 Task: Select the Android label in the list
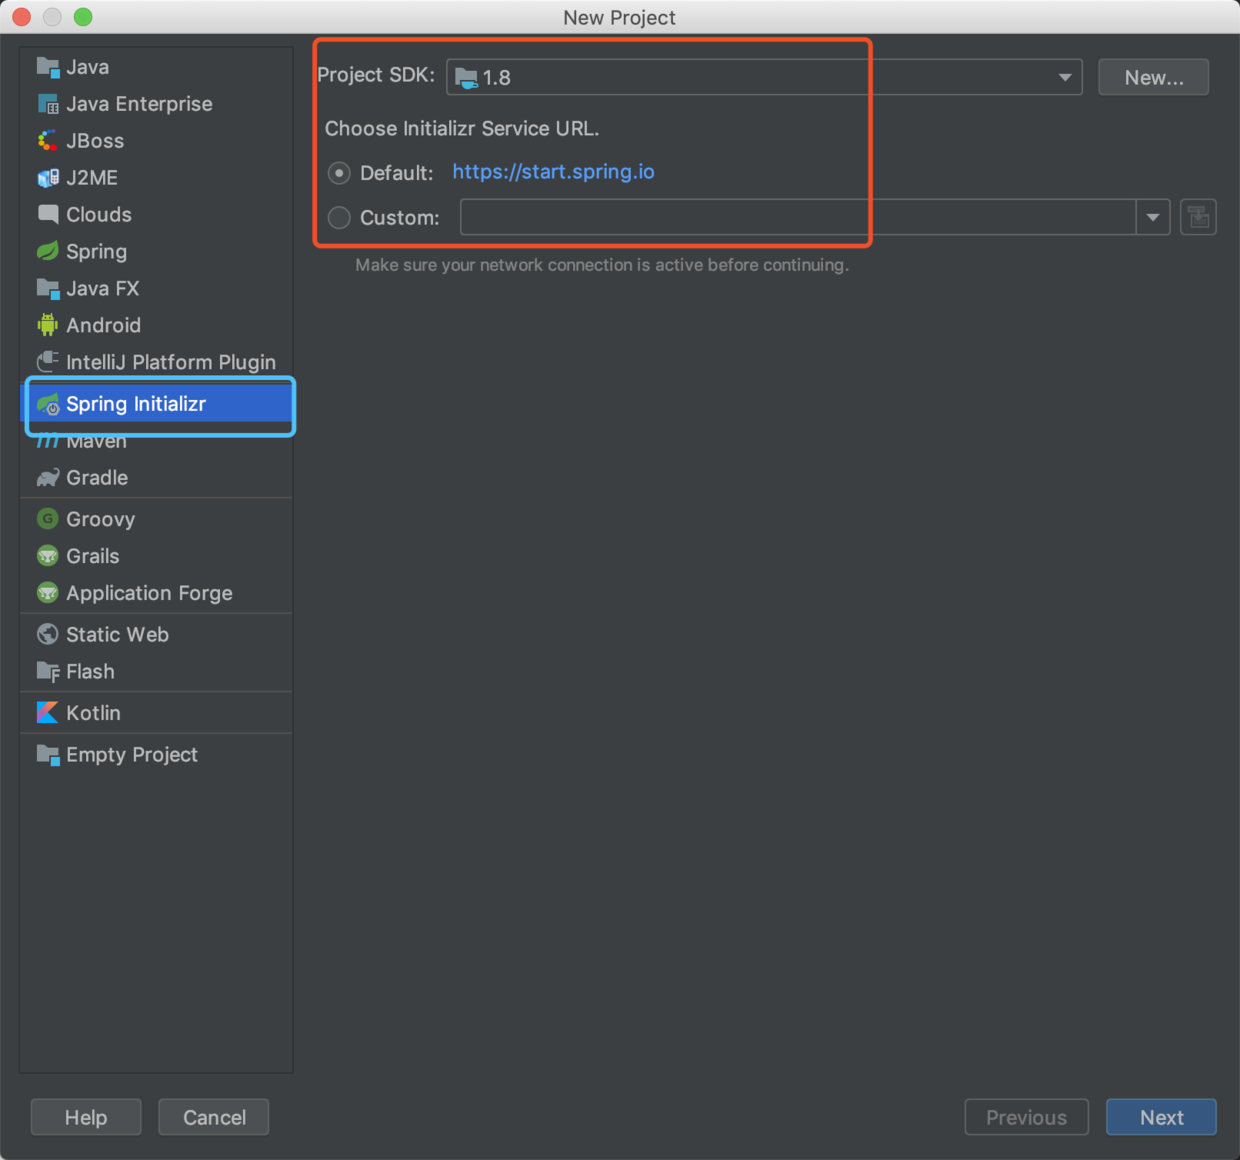pos(103,325)
